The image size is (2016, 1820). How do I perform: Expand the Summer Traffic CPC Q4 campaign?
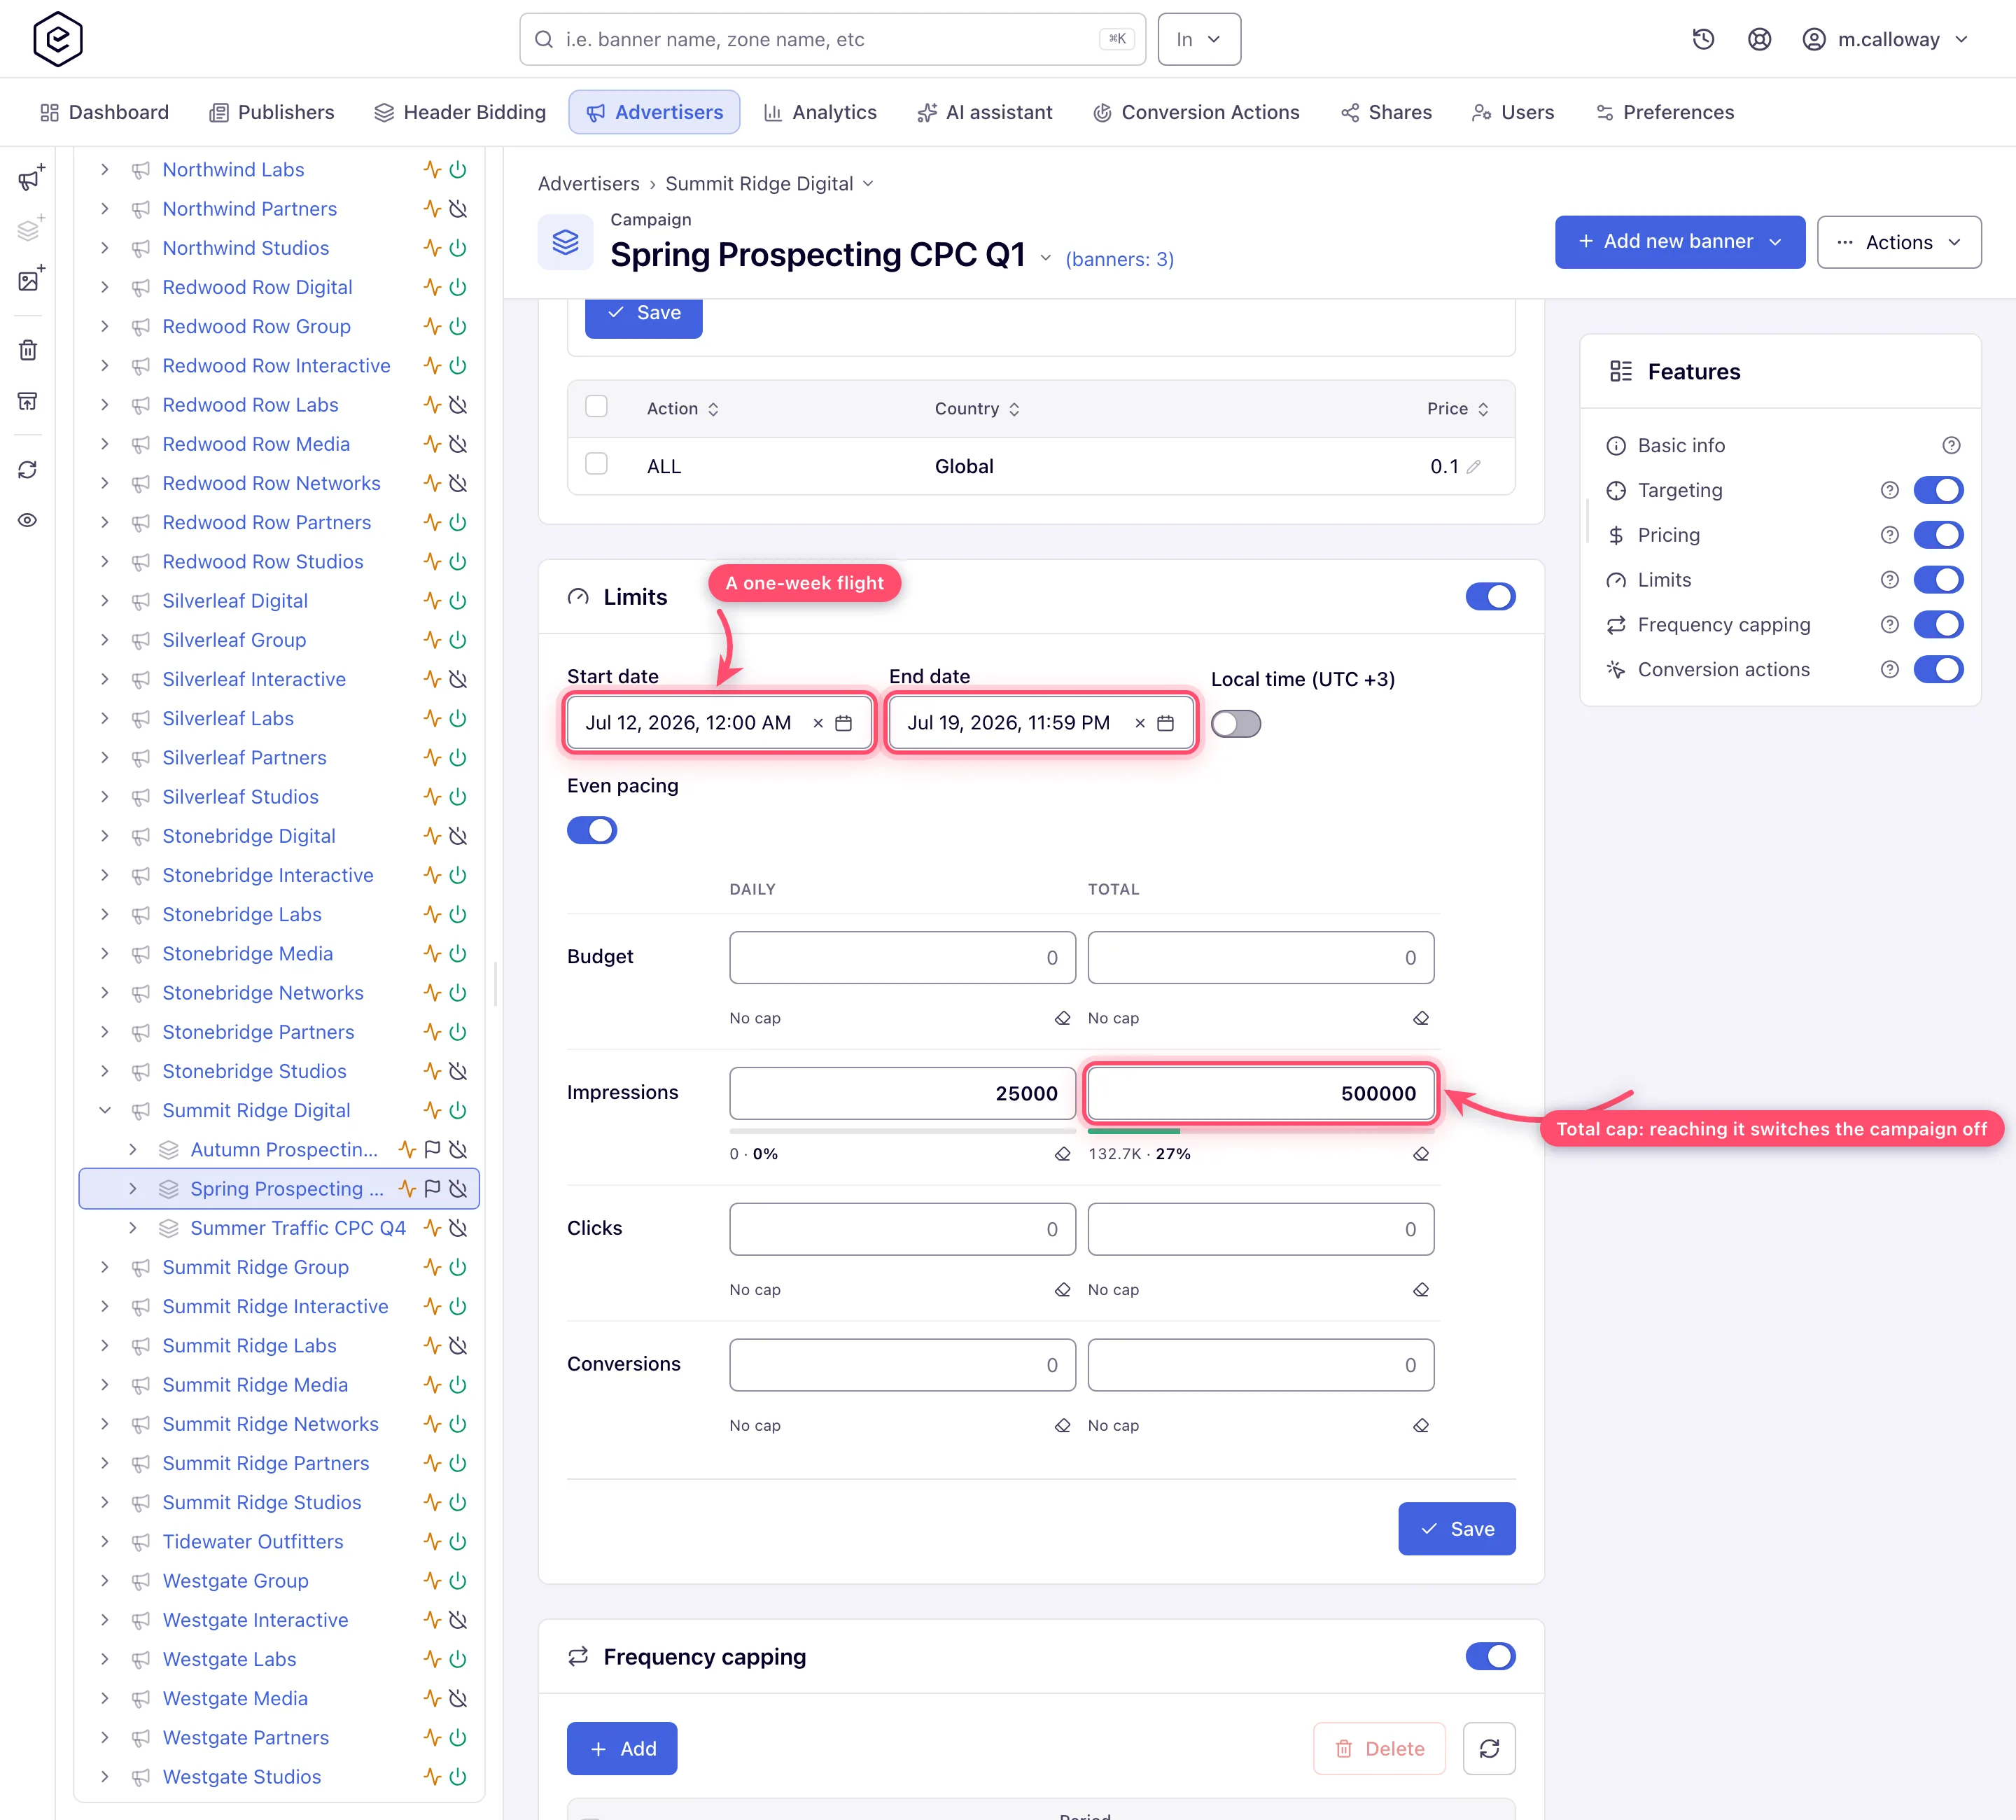(132, 1228)
